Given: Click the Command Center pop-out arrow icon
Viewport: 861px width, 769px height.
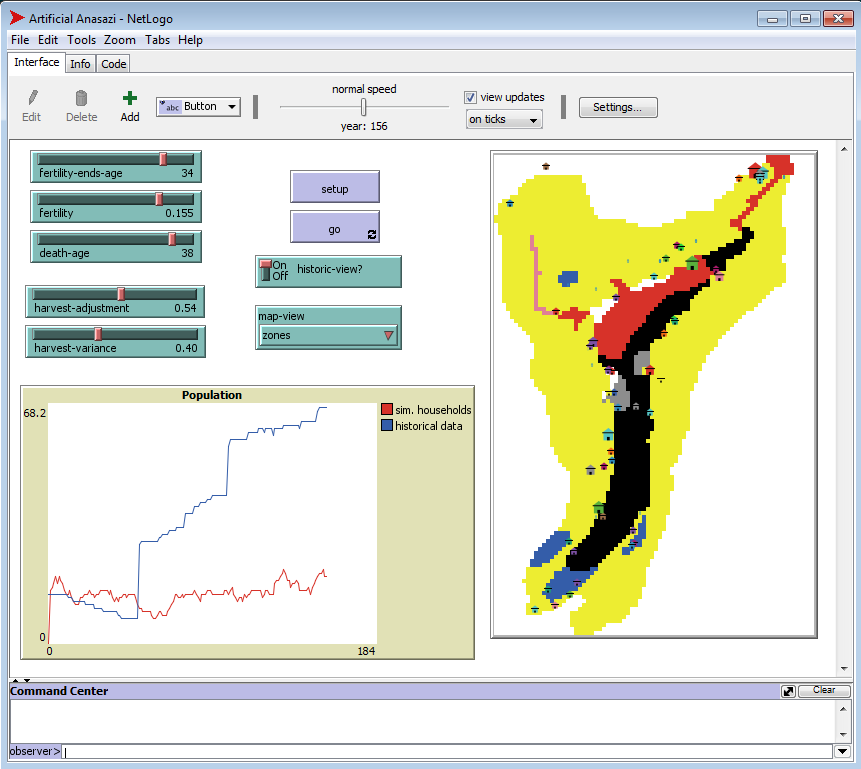Looking at the screenshot, I should pyautogui.click(x=788, y=691).
